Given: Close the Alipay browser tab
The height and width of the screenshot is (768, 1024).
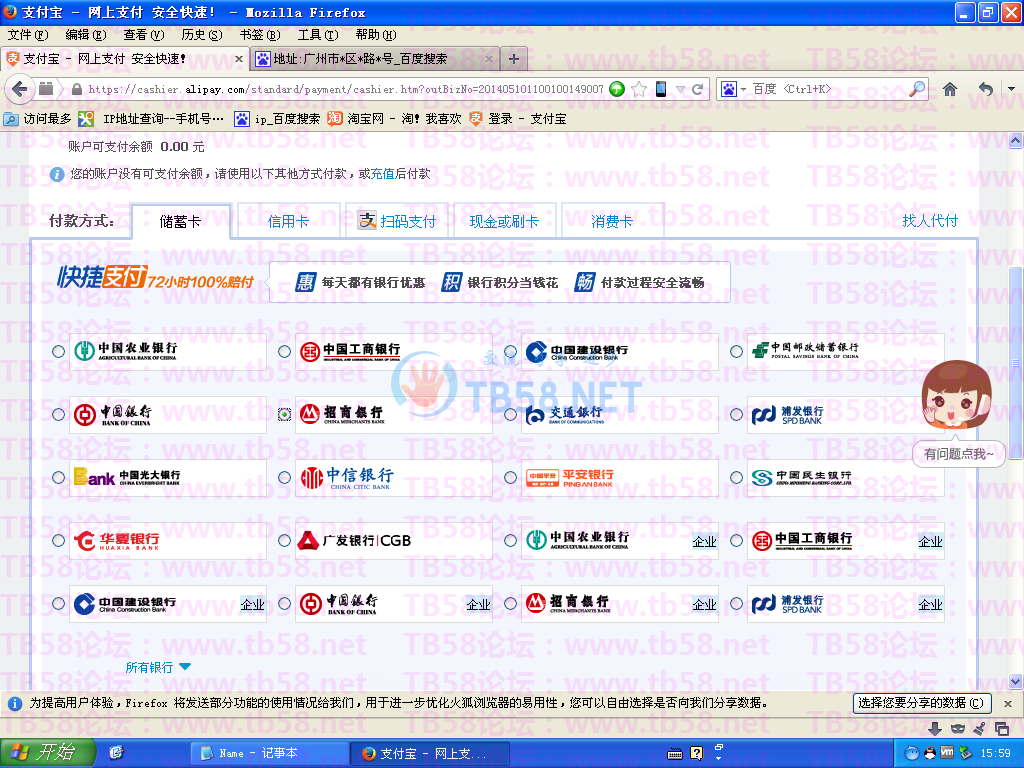Looking at the screenshot, I should [238, 59].
